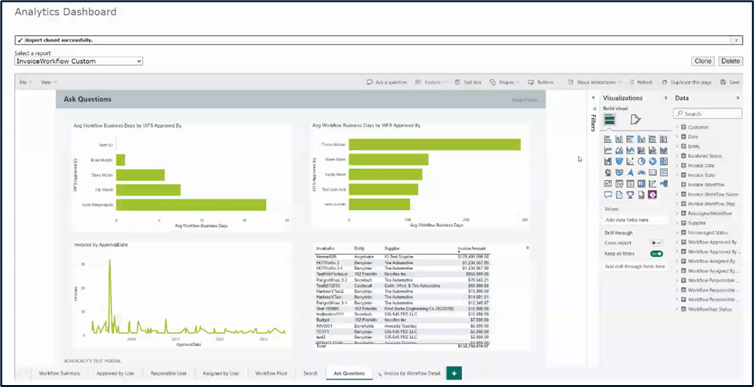Select the Area chart visual
Image resolution: width=754 pixels, height=387 pixels.
tap(619, 150)
